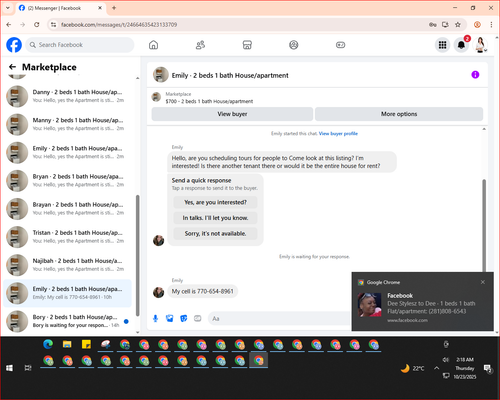Screen dimensions: 500x400
Task: Bookmark this page with the star icon
Action: [458, 24]
